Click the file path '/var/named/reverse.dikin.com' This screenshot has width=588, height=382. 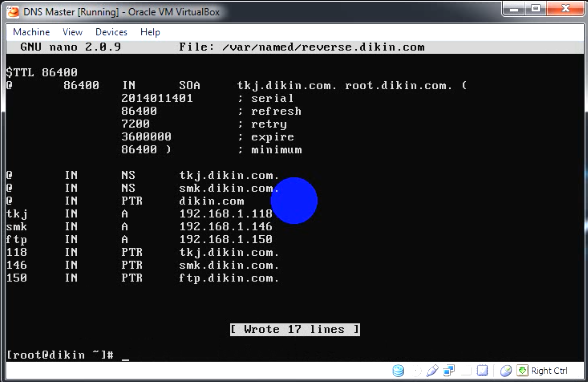pos(323,47)
